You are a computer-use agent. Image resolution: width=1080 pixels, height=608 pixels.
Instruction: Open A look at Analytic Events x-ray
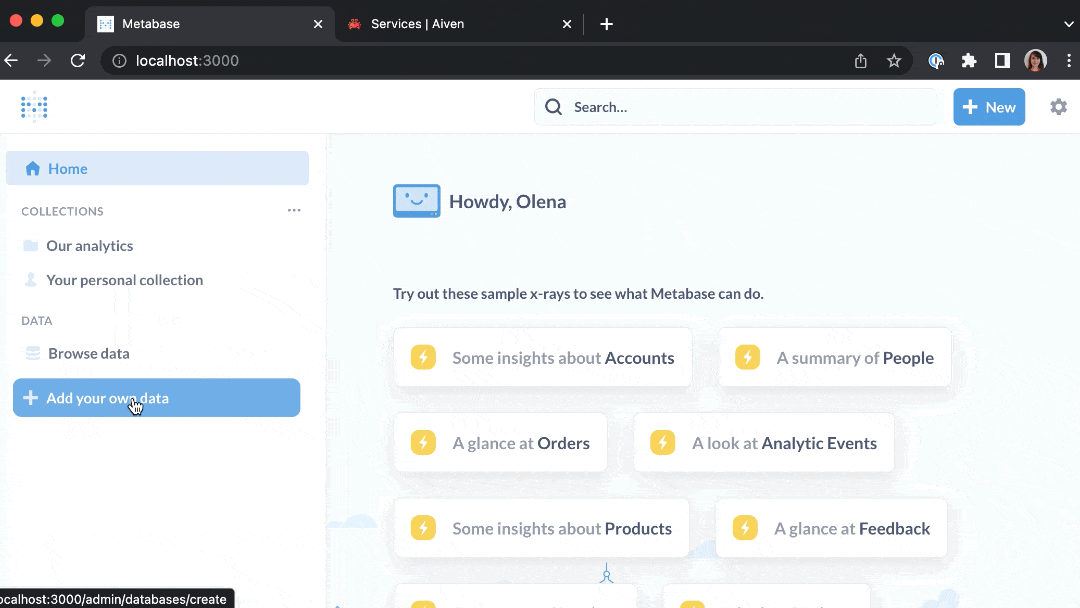(764, 443)
